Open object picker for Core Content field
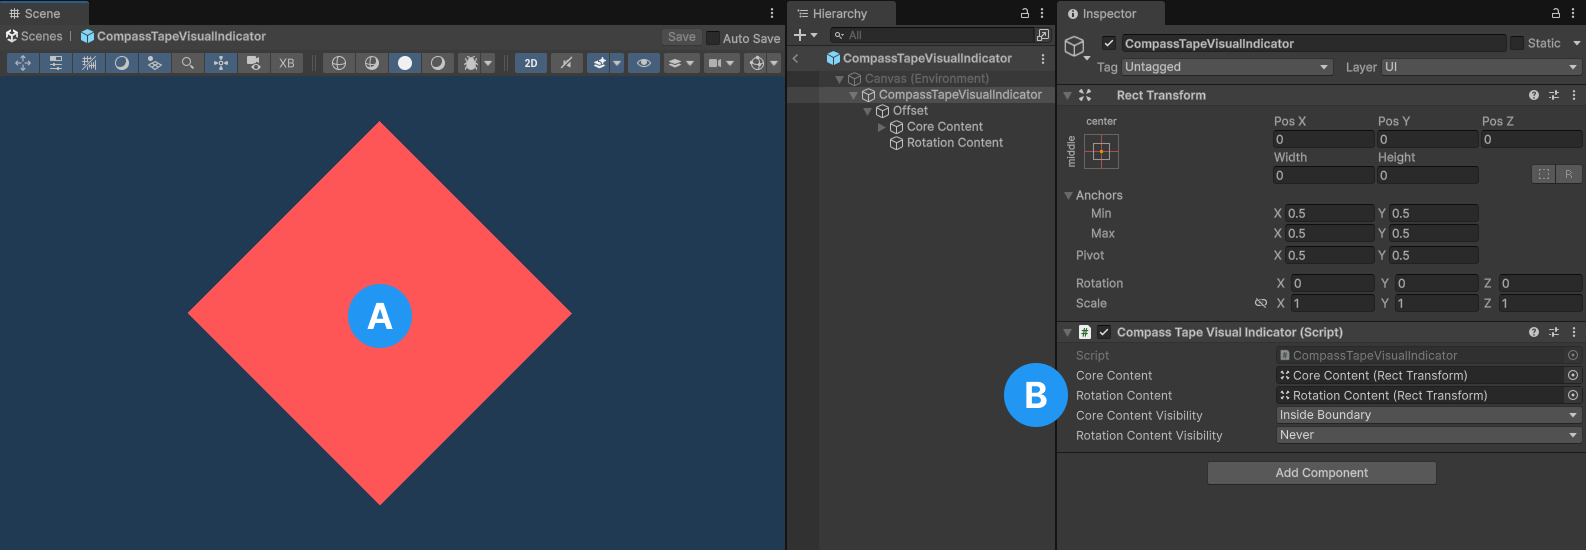This screenshot has width=1586, height=550. (1573, 375)
